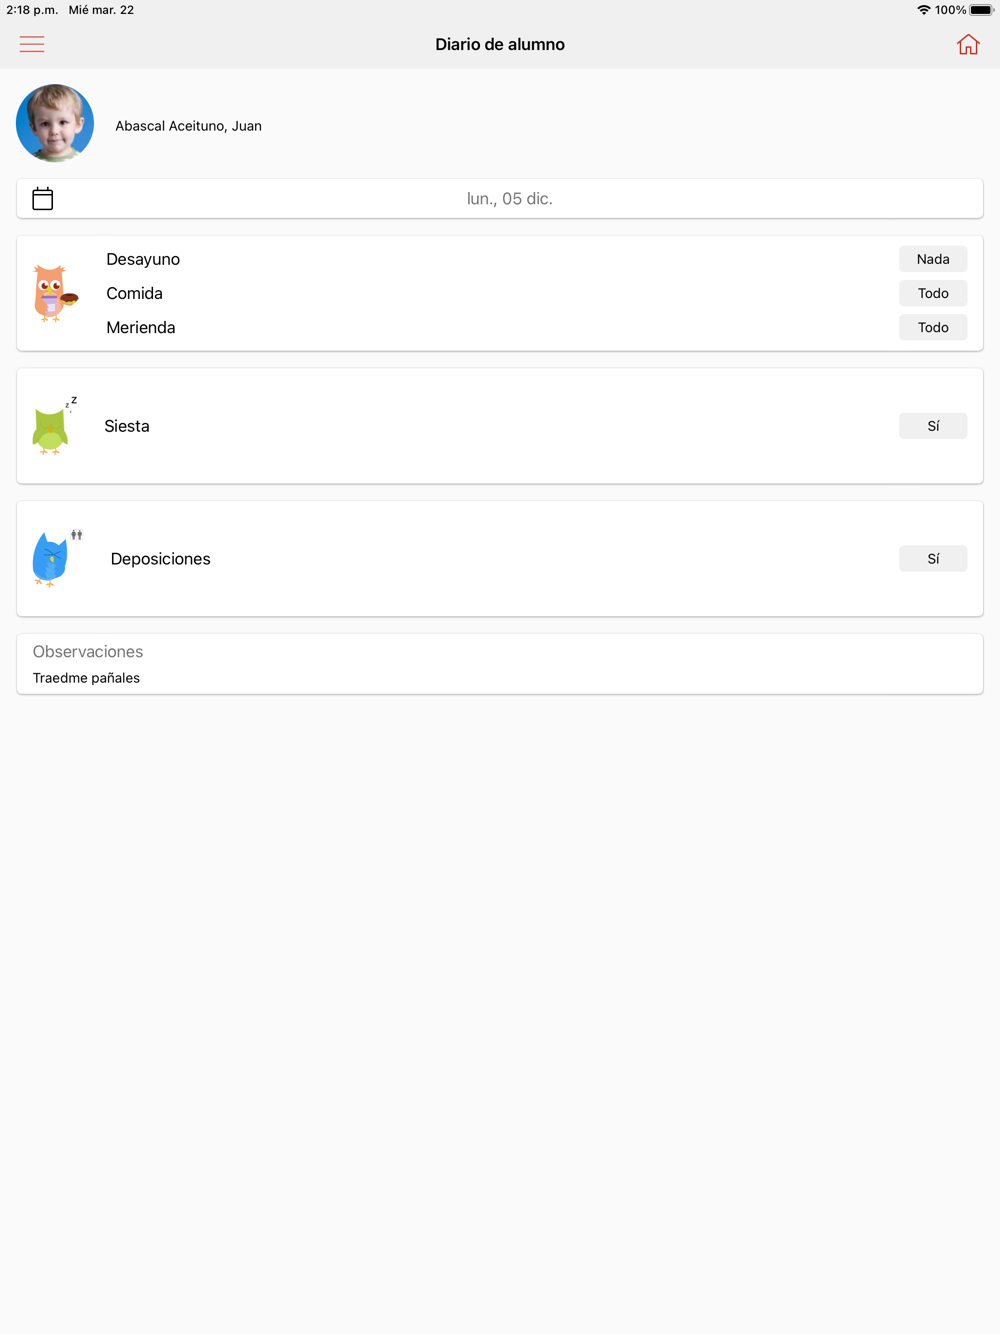Tap the green sleeping owl icon
The width and height of the screenshot is (1000, 1334).
[54, 426]
